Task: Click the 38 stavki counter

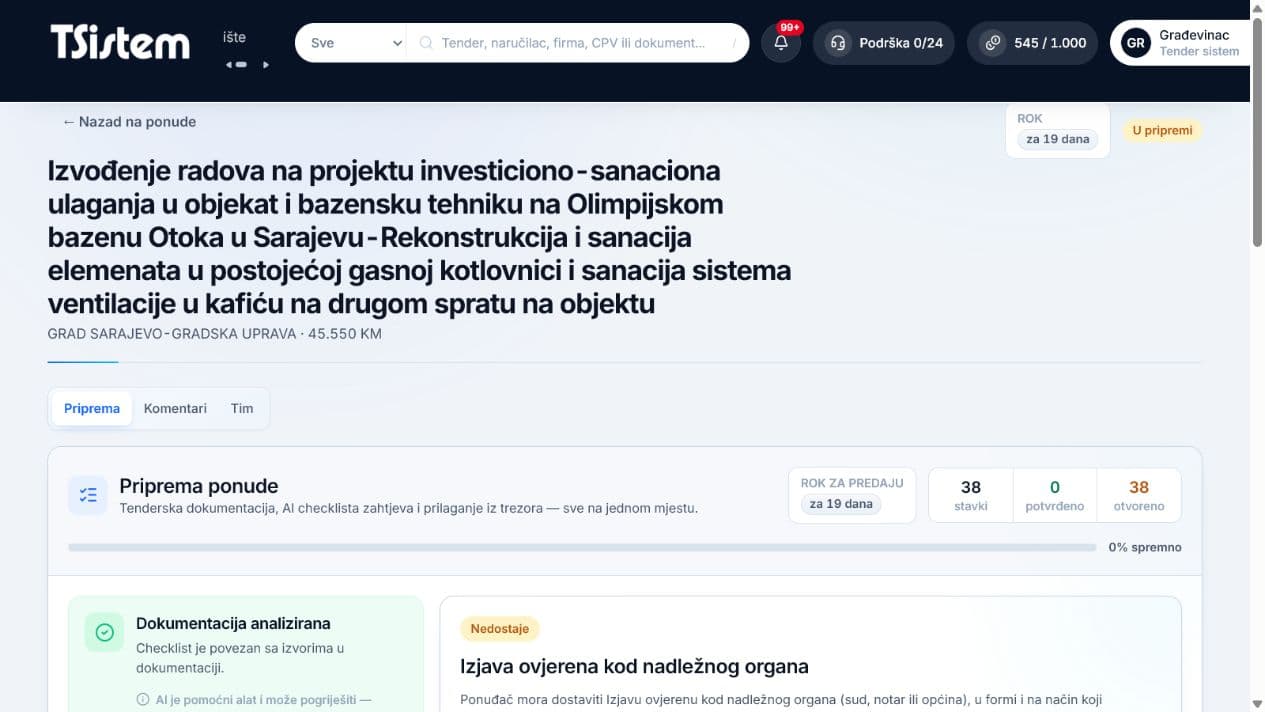Action: [971, 495]
